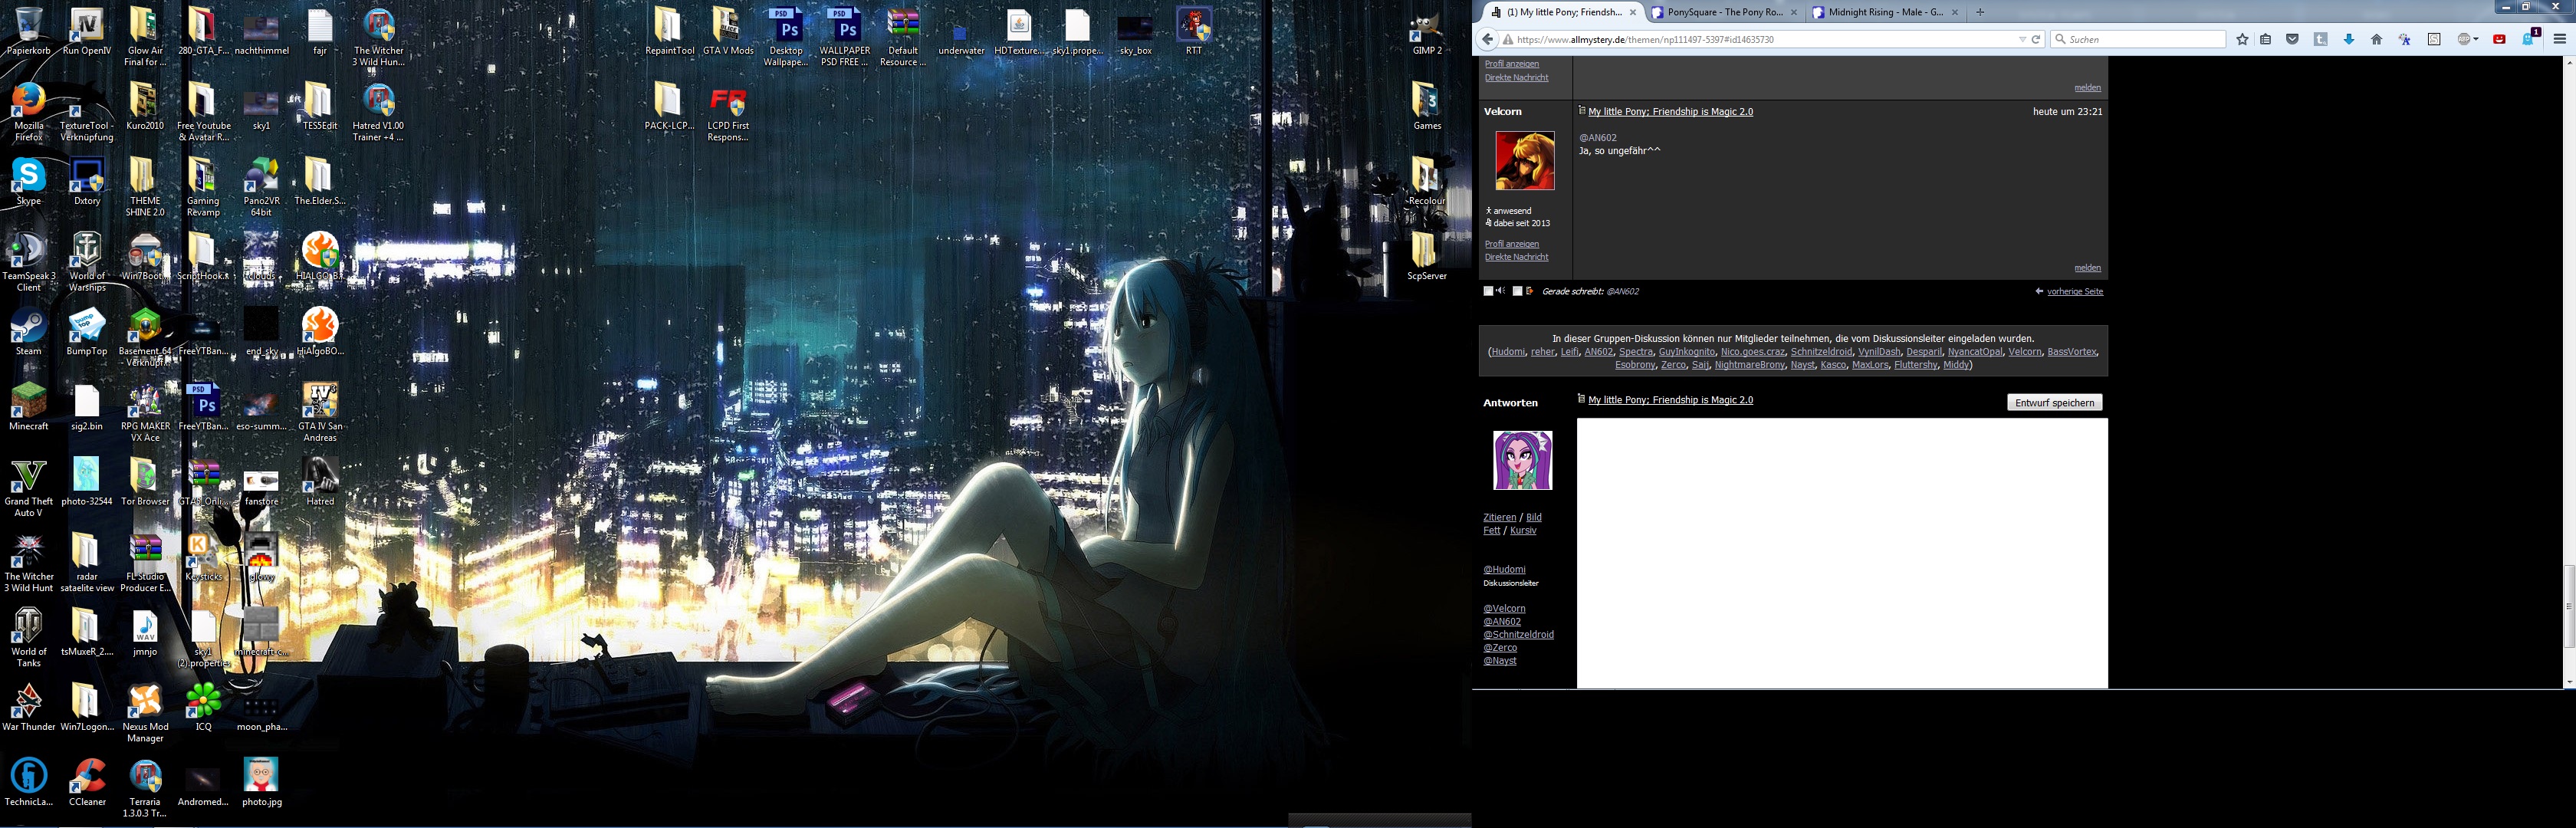This screenshot has height=828, width=2576.
Task: Click the Tumblr 't' toolbar icon
Action: (x=2320, y=39)
